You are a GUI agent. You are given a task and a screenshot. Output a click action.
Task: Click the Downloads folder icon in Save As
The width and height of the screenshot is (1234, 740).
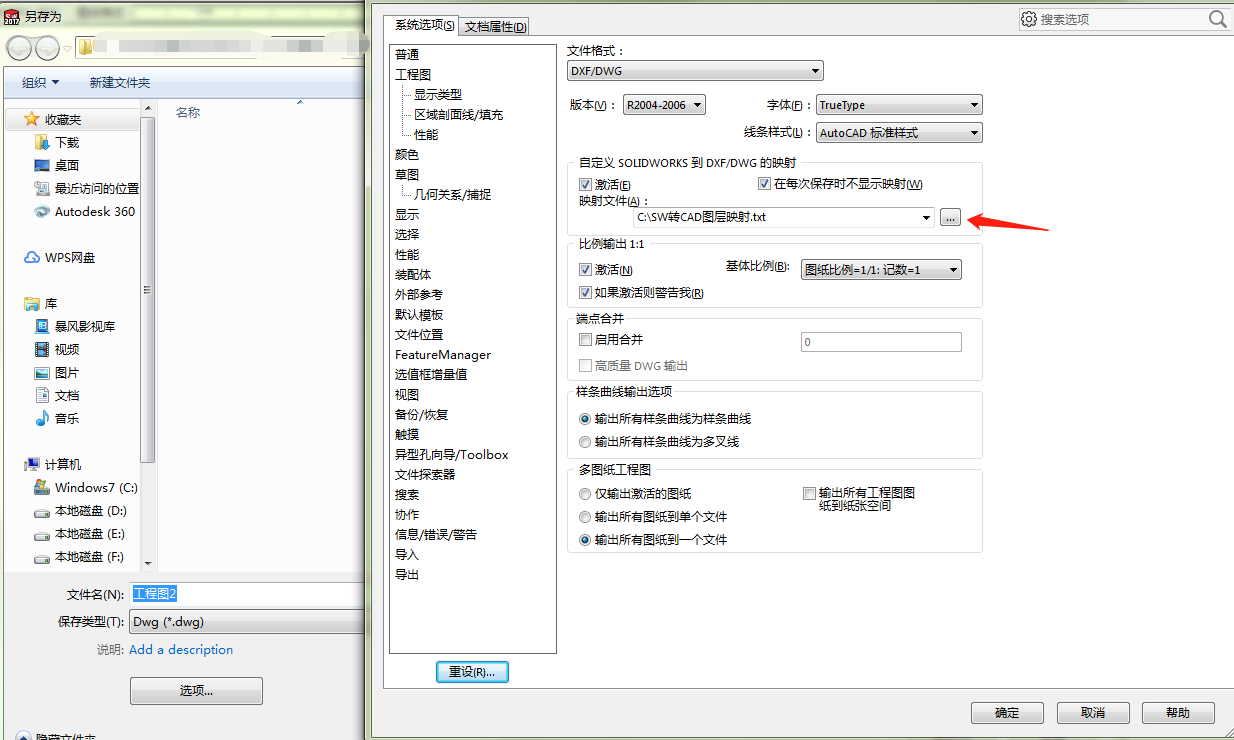pos(42,142)
